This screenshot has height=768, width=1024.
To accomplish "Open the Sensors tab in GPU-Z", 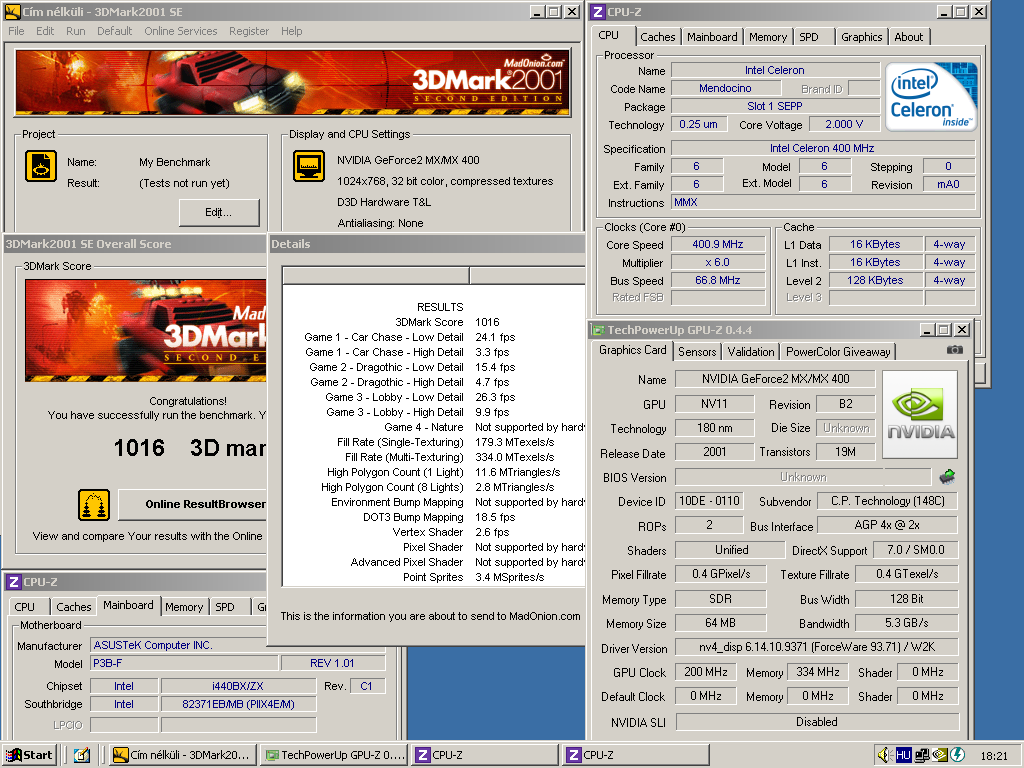I will click(697, 351).
